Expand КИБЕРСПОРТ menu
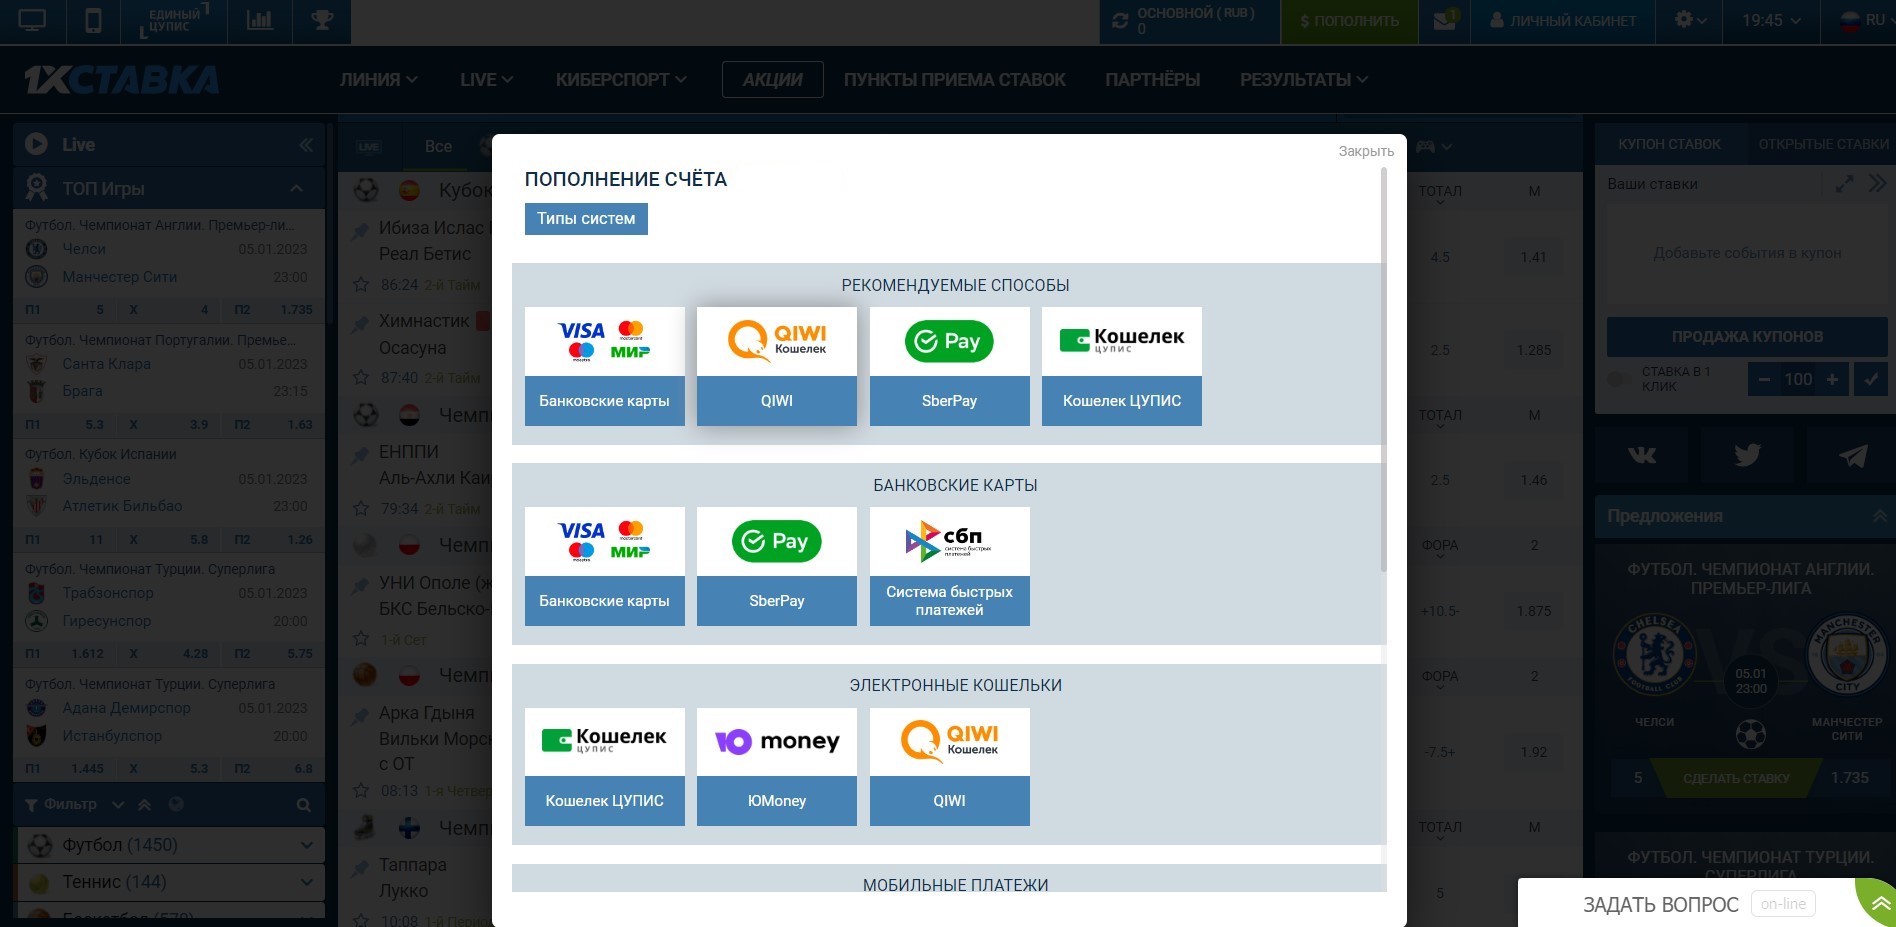Screen dimensions: 1896x927 [x=621, y=80]
